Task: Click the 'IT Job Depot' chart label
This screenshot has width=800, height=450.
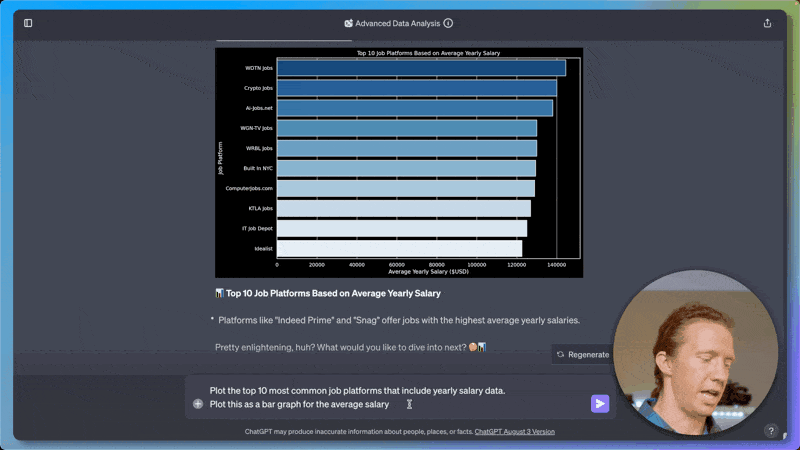Action: click(x=257, y=229)
